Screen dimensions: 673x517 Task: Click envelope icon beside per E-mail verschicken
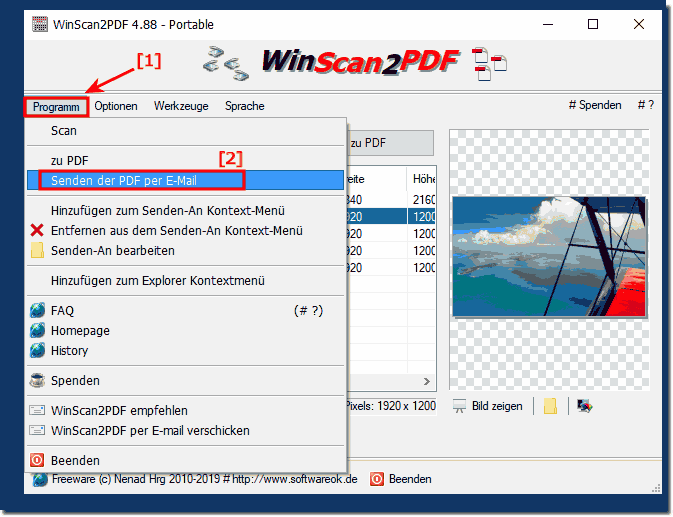tap(37, 430)
